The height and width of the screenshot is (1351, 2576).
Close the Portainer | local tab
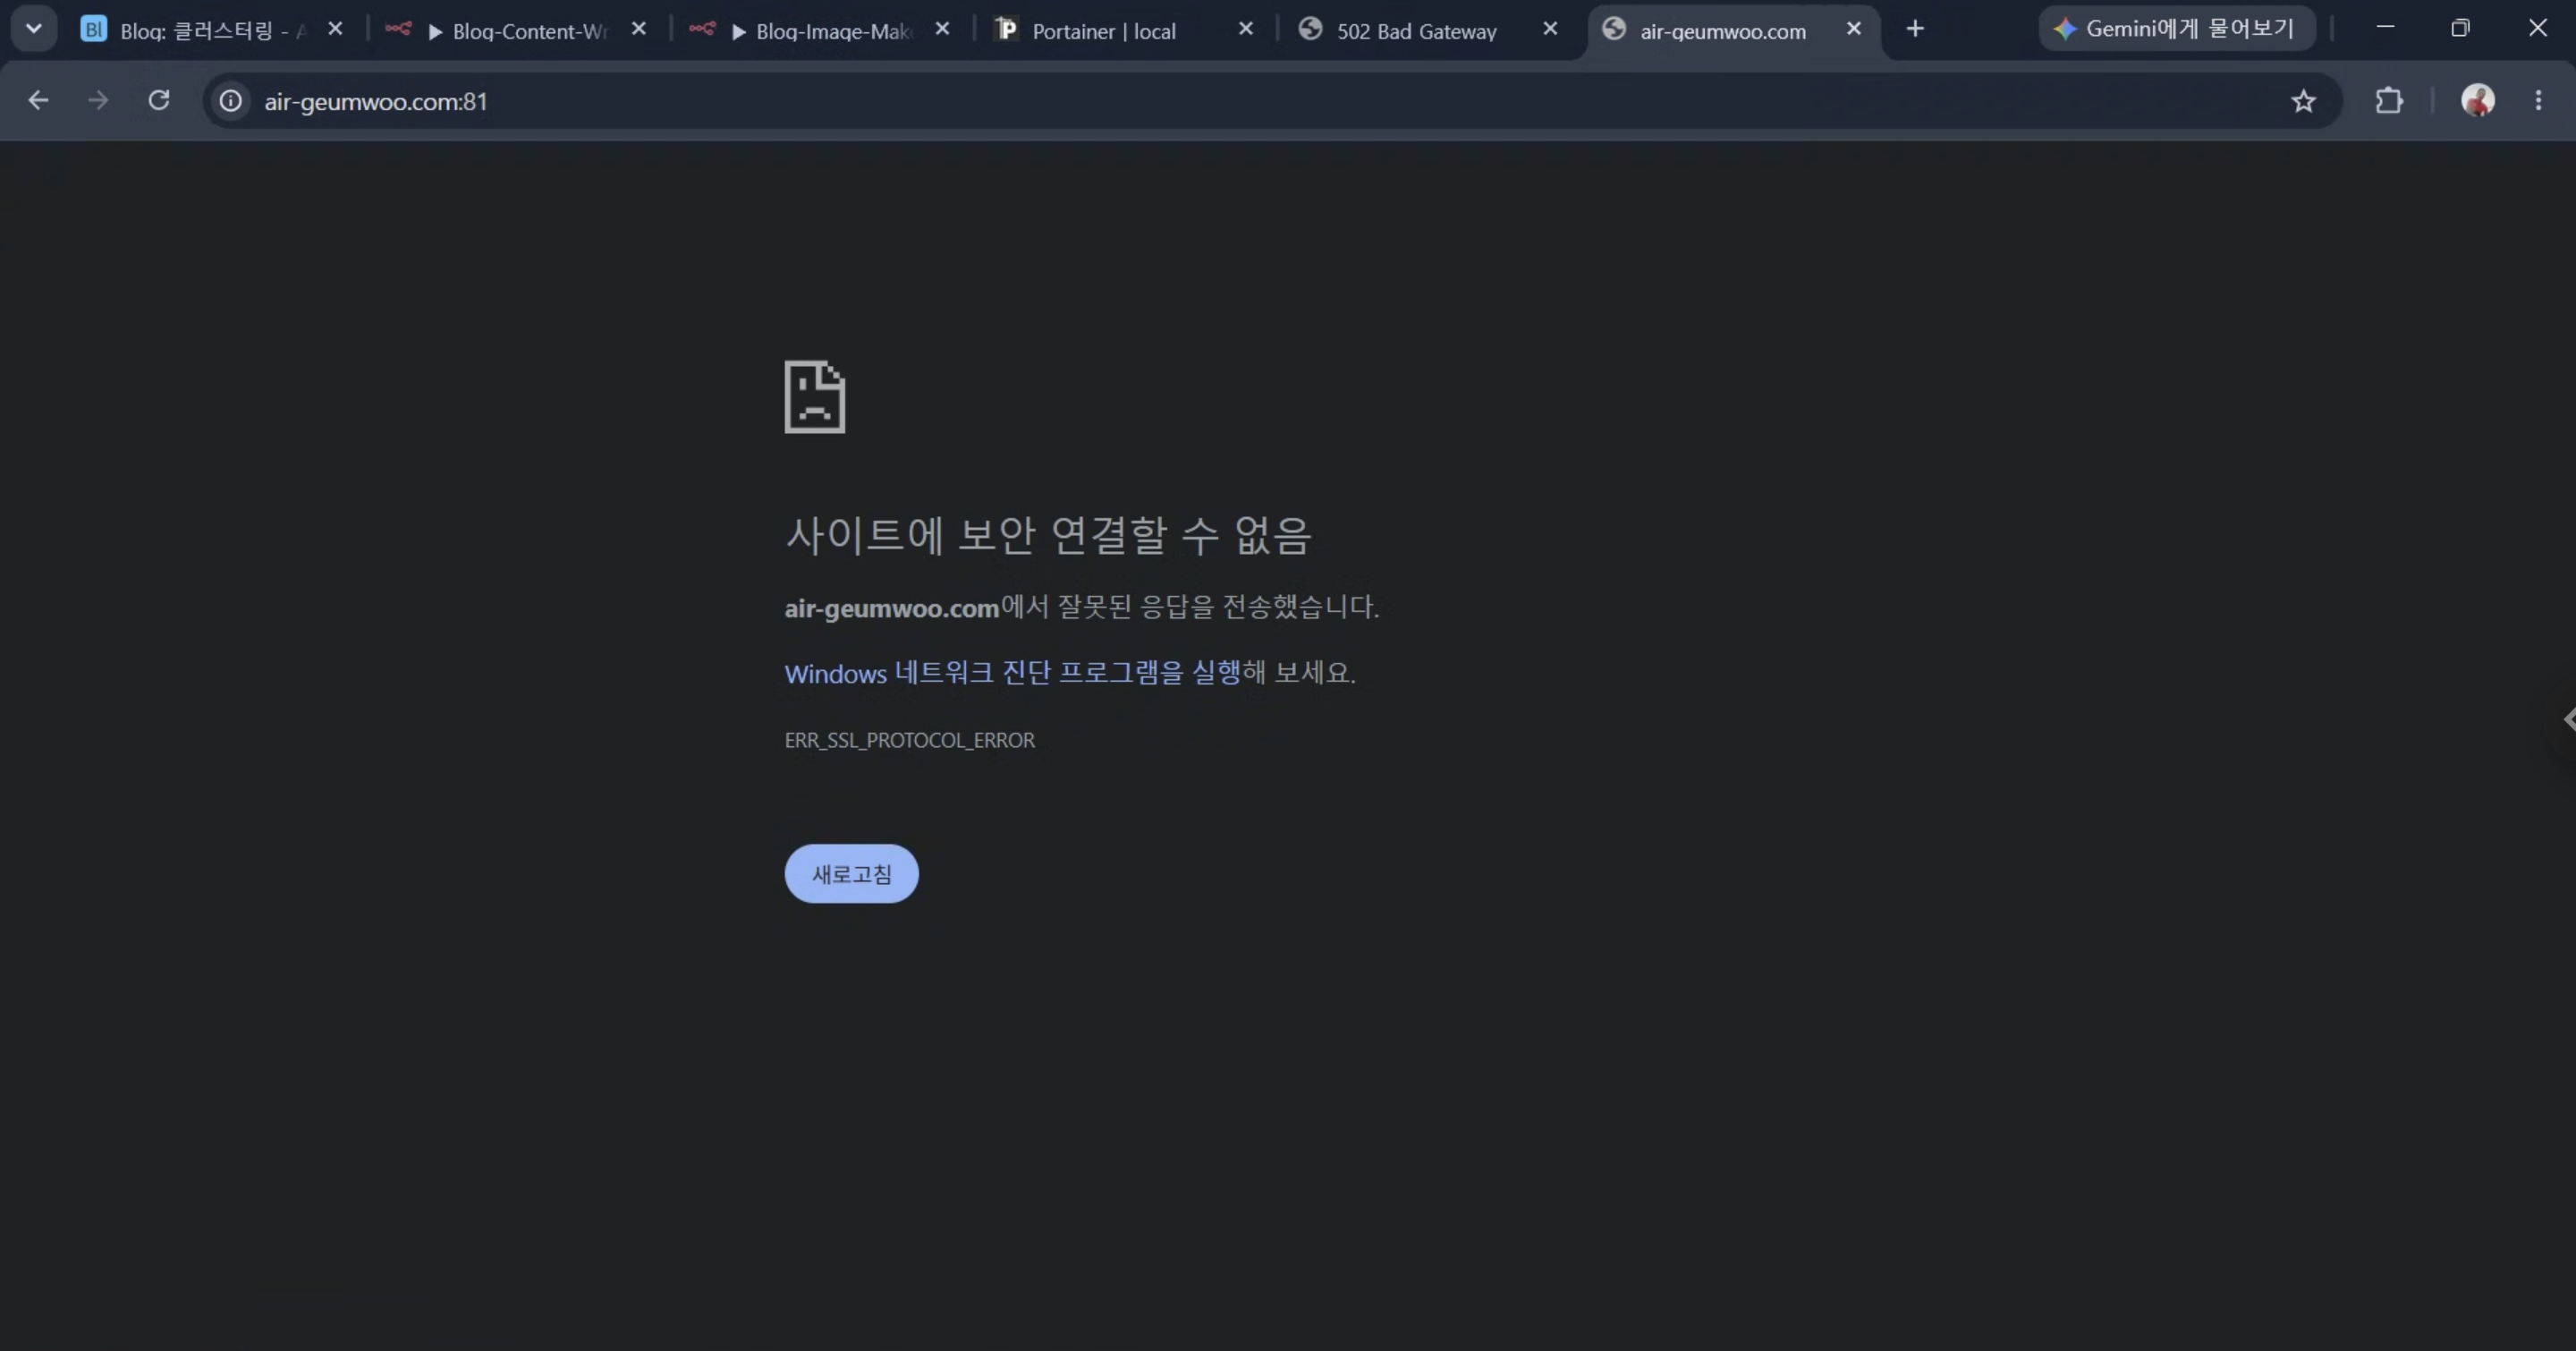click(x=1246, y=30)
